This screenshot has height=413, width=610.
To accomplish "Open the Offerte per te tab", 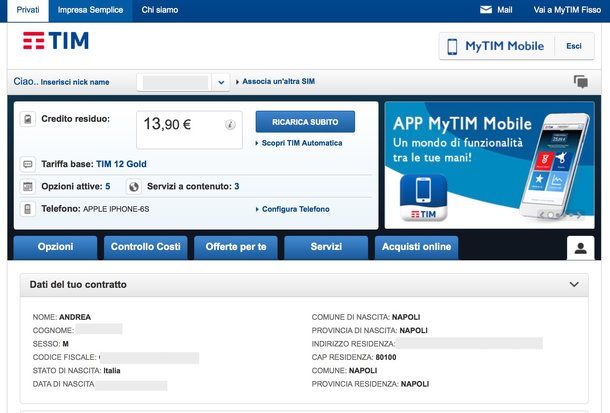I will click(236, 247).
